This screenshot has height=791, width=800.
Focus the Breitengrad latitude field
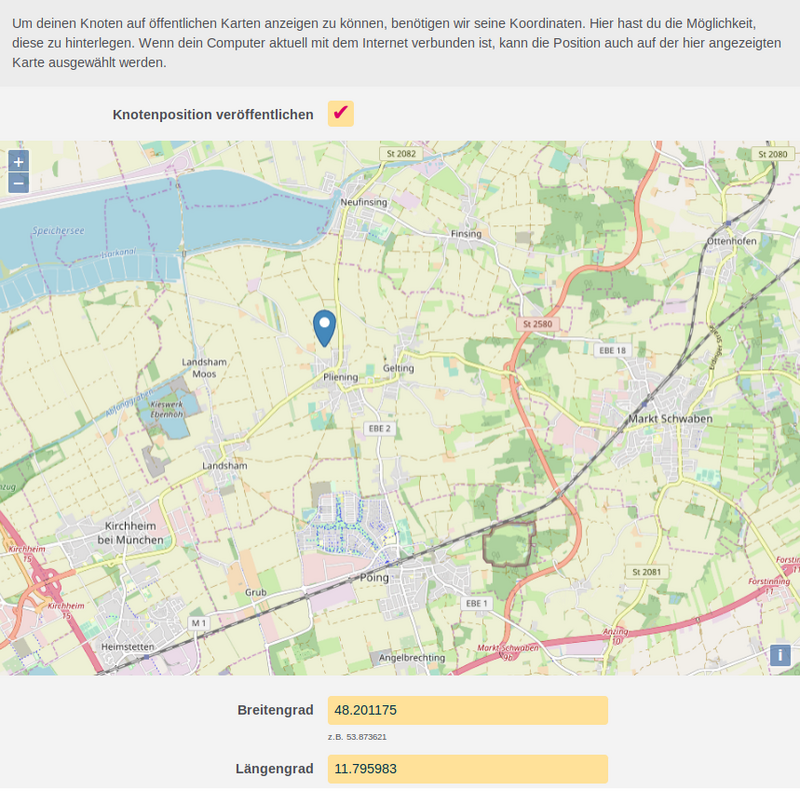467,710
